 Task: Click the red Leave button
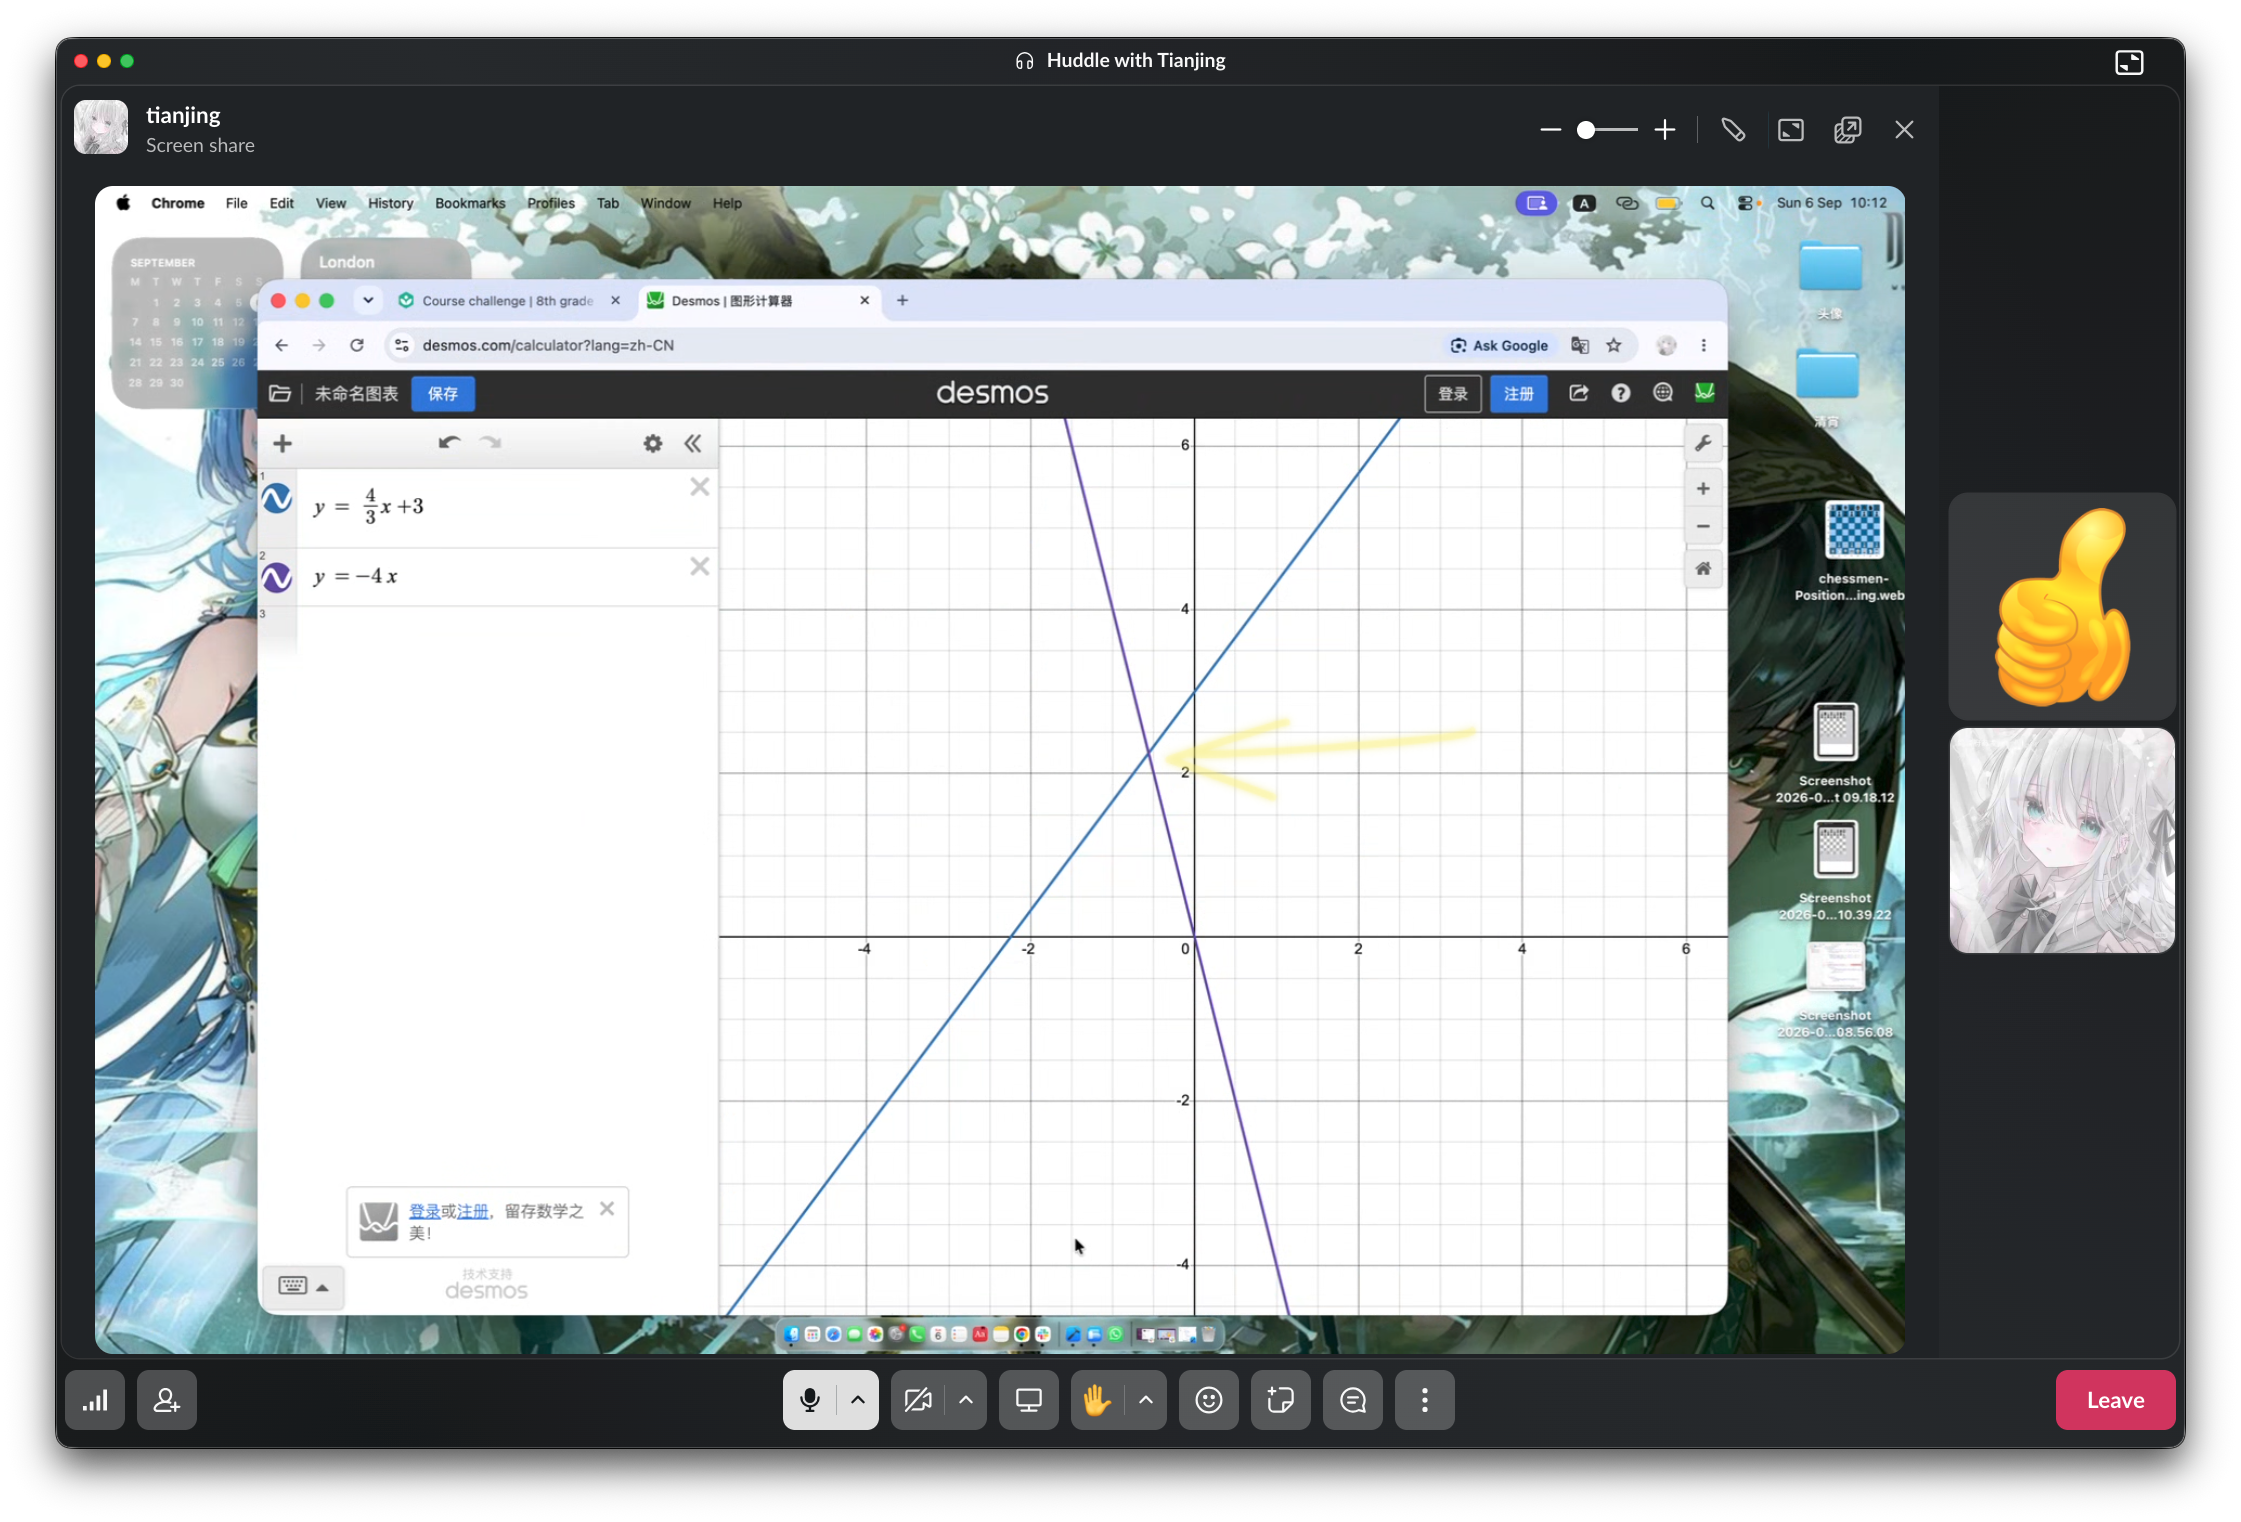(2115, 1400)
